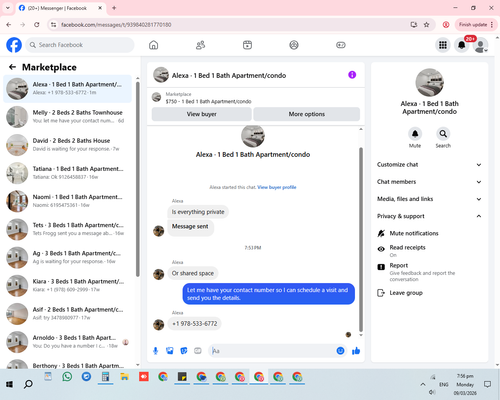Click the Search magnifier in chat panel
The width and height of the screenshot is (500, 400).
[443, 134]
